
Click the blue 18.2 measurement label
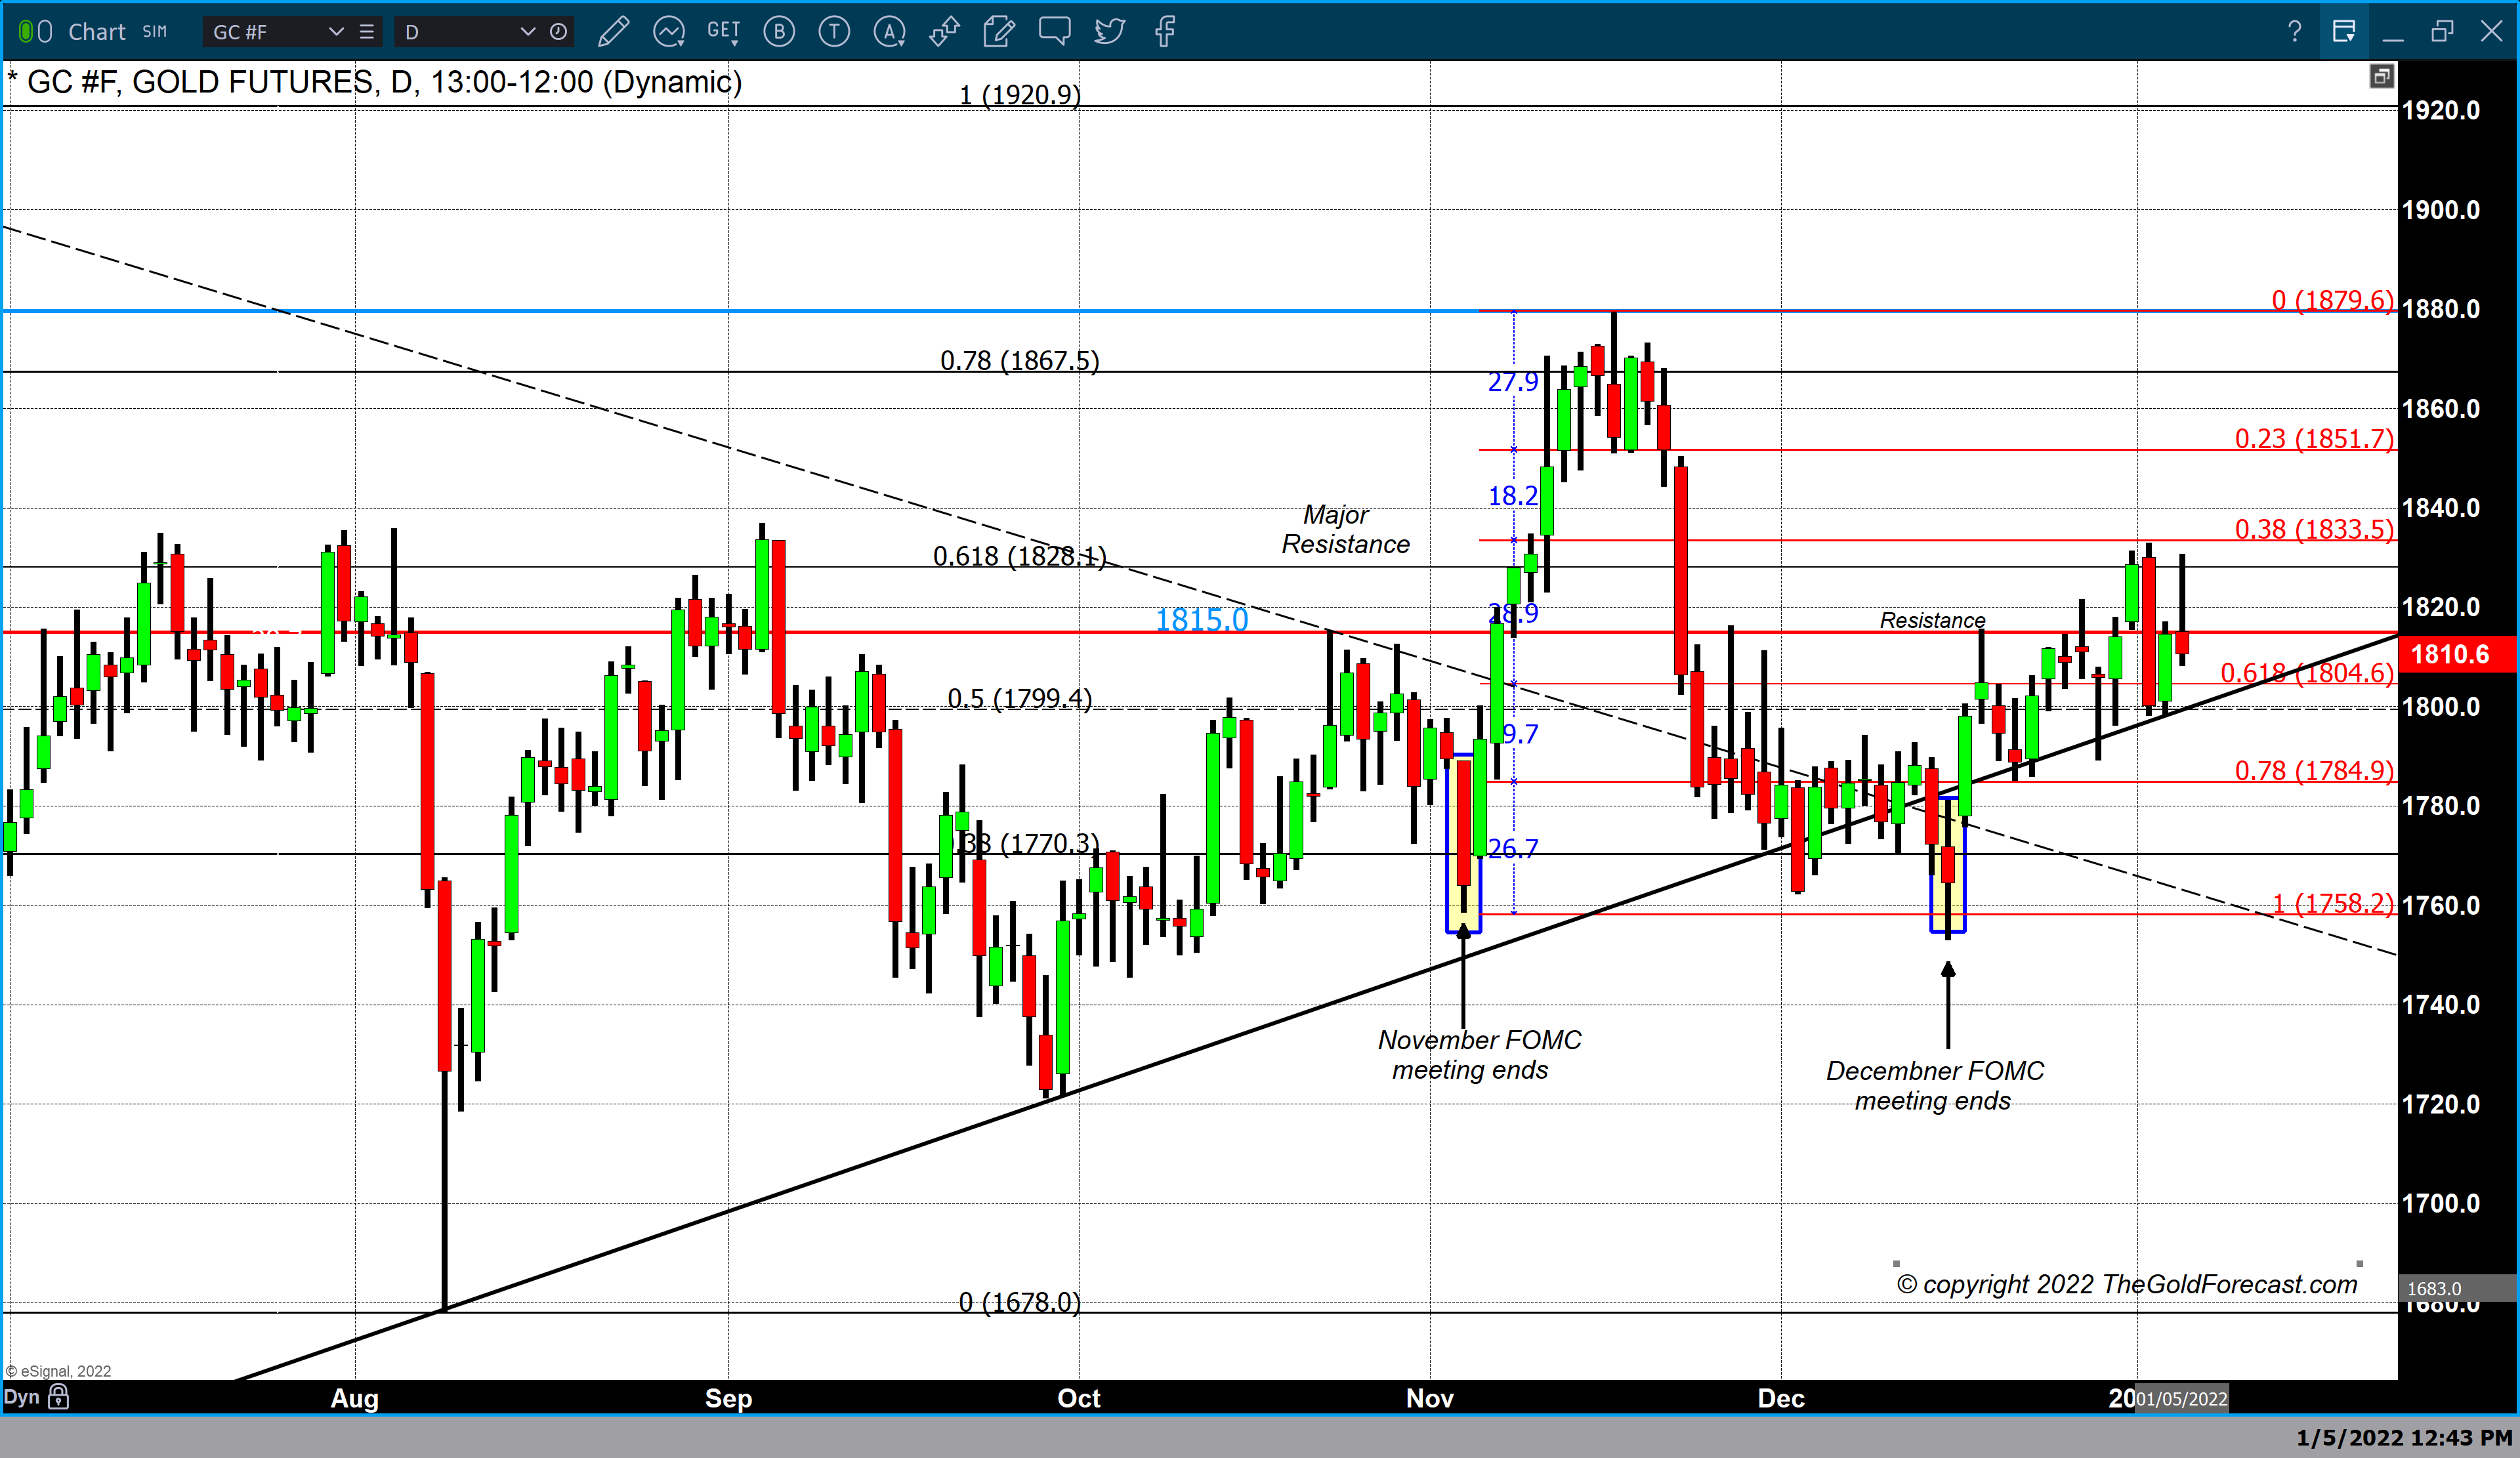pos(1512,496)
